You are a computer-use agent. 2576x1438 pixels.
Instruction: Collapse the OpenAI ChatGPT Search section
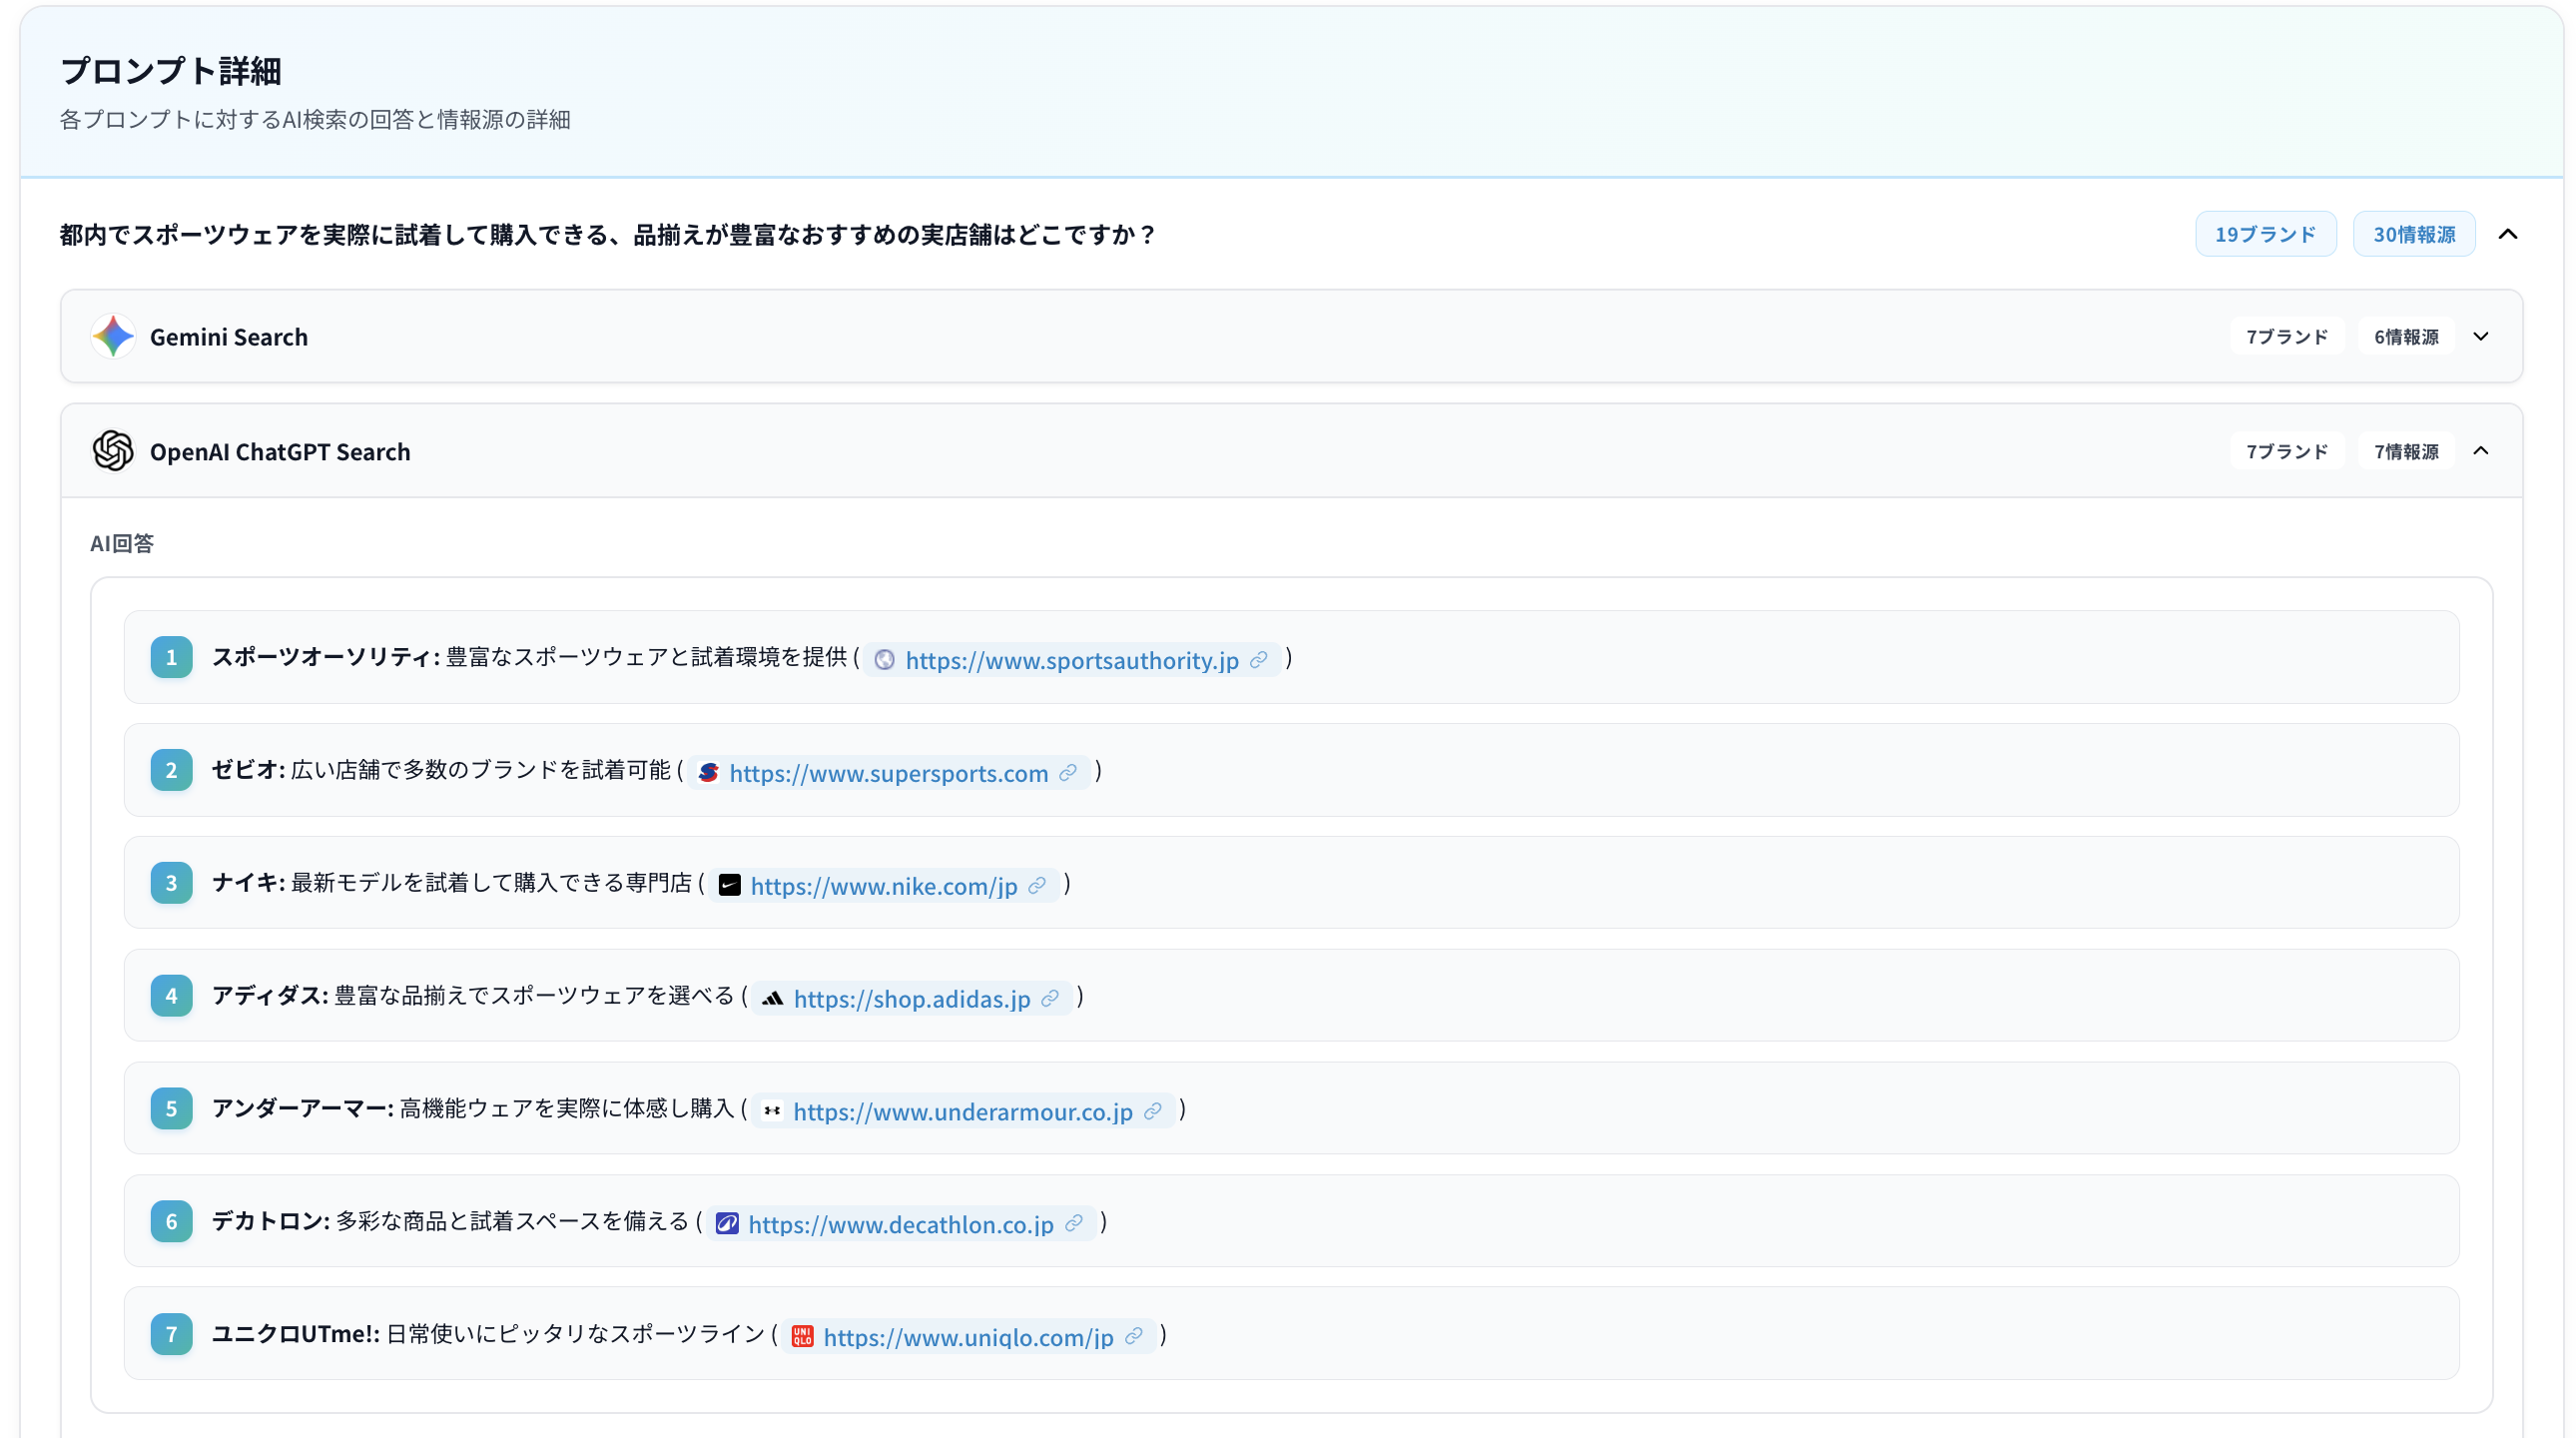click(2482, 451)
